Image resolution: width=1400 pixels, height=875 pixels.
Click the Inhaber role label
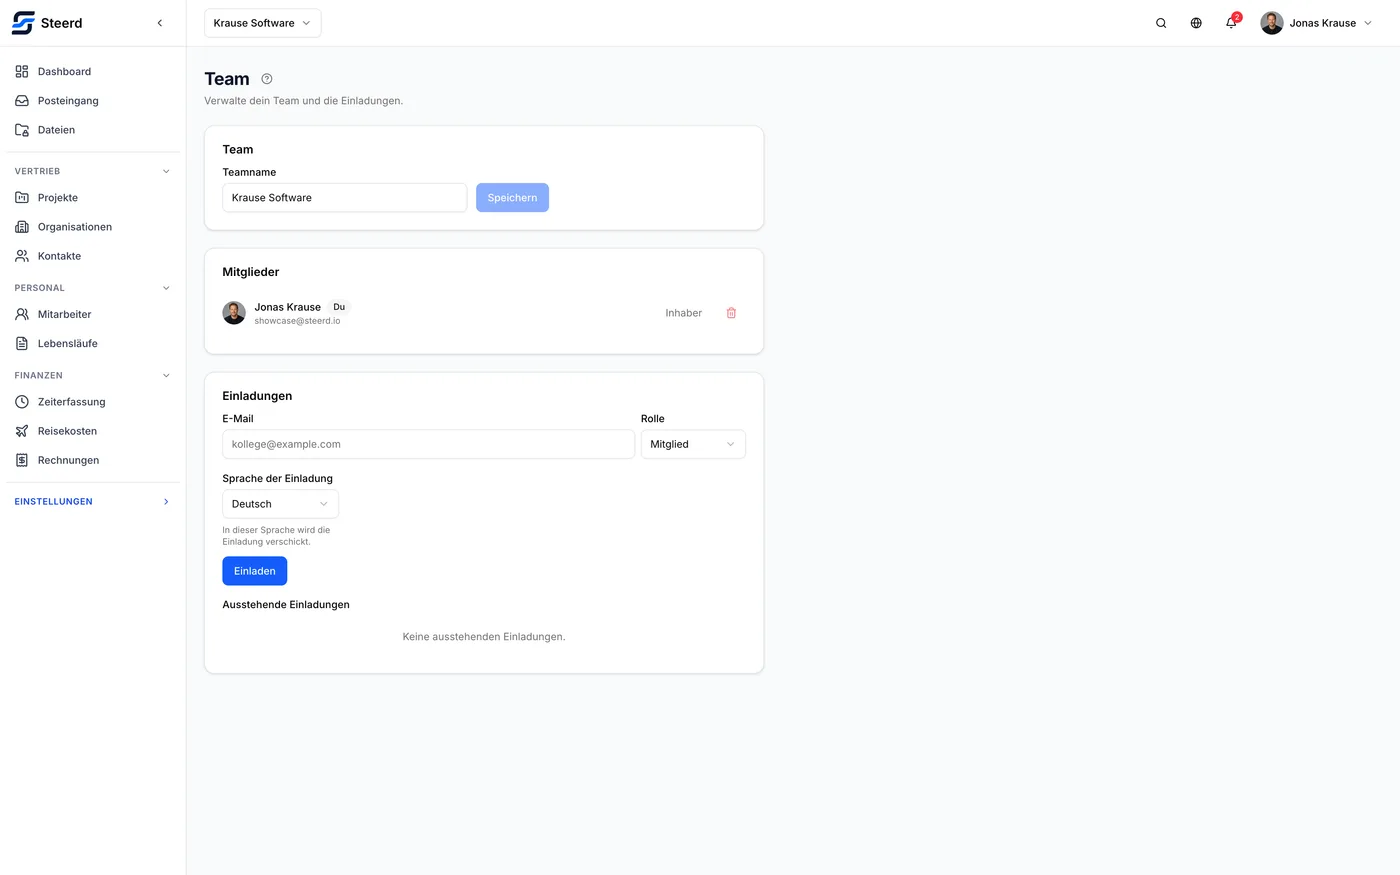(x=684, y=313)
